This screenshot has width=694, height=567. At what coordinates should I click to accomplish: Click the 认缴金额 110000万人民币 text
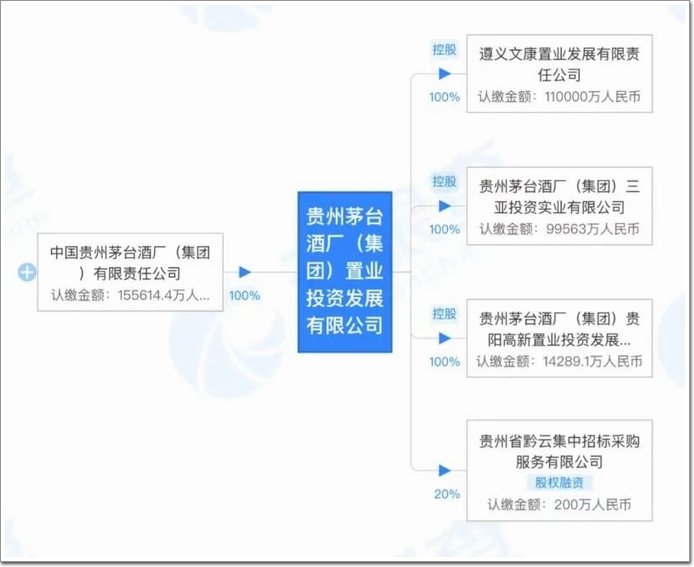tap(558, 99)
